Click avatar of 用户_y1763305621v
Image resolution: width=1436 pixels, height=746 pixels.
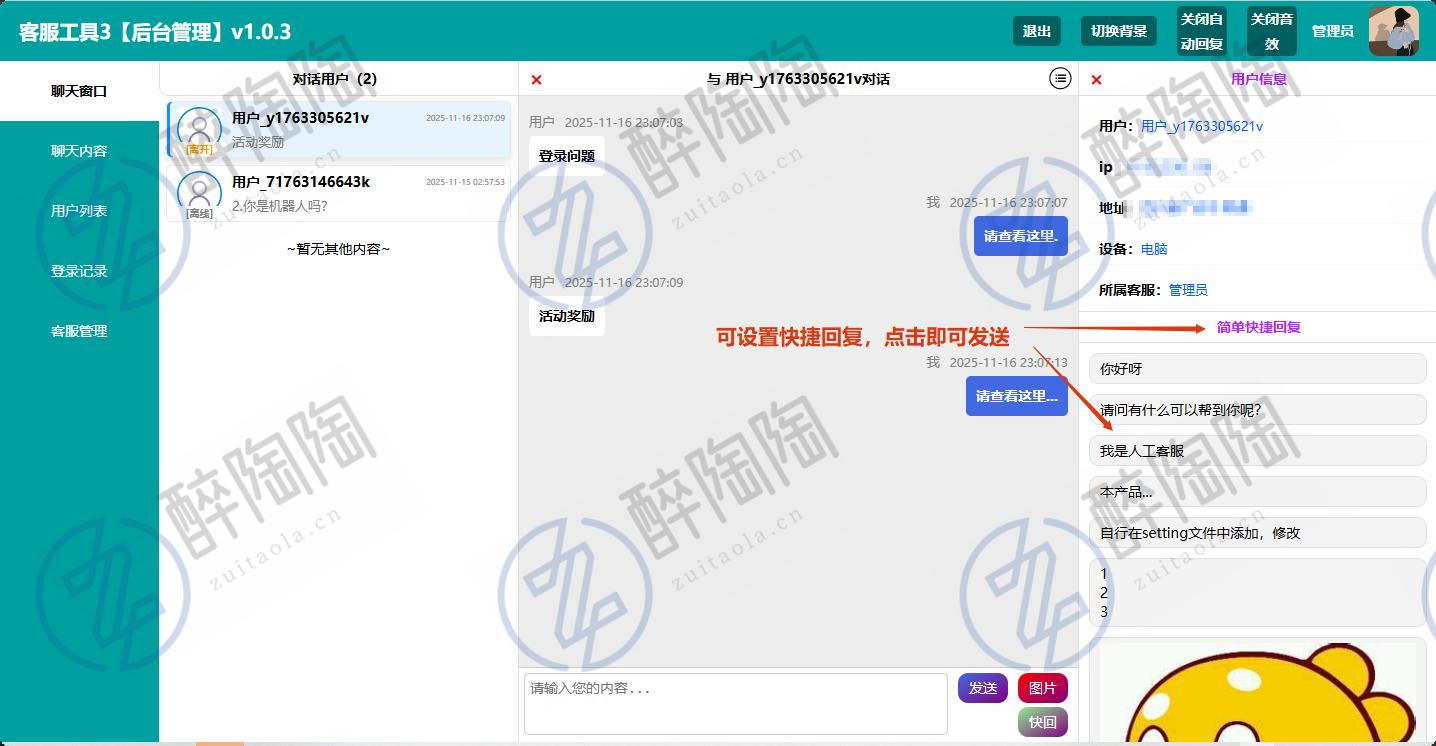click(199, 129)
